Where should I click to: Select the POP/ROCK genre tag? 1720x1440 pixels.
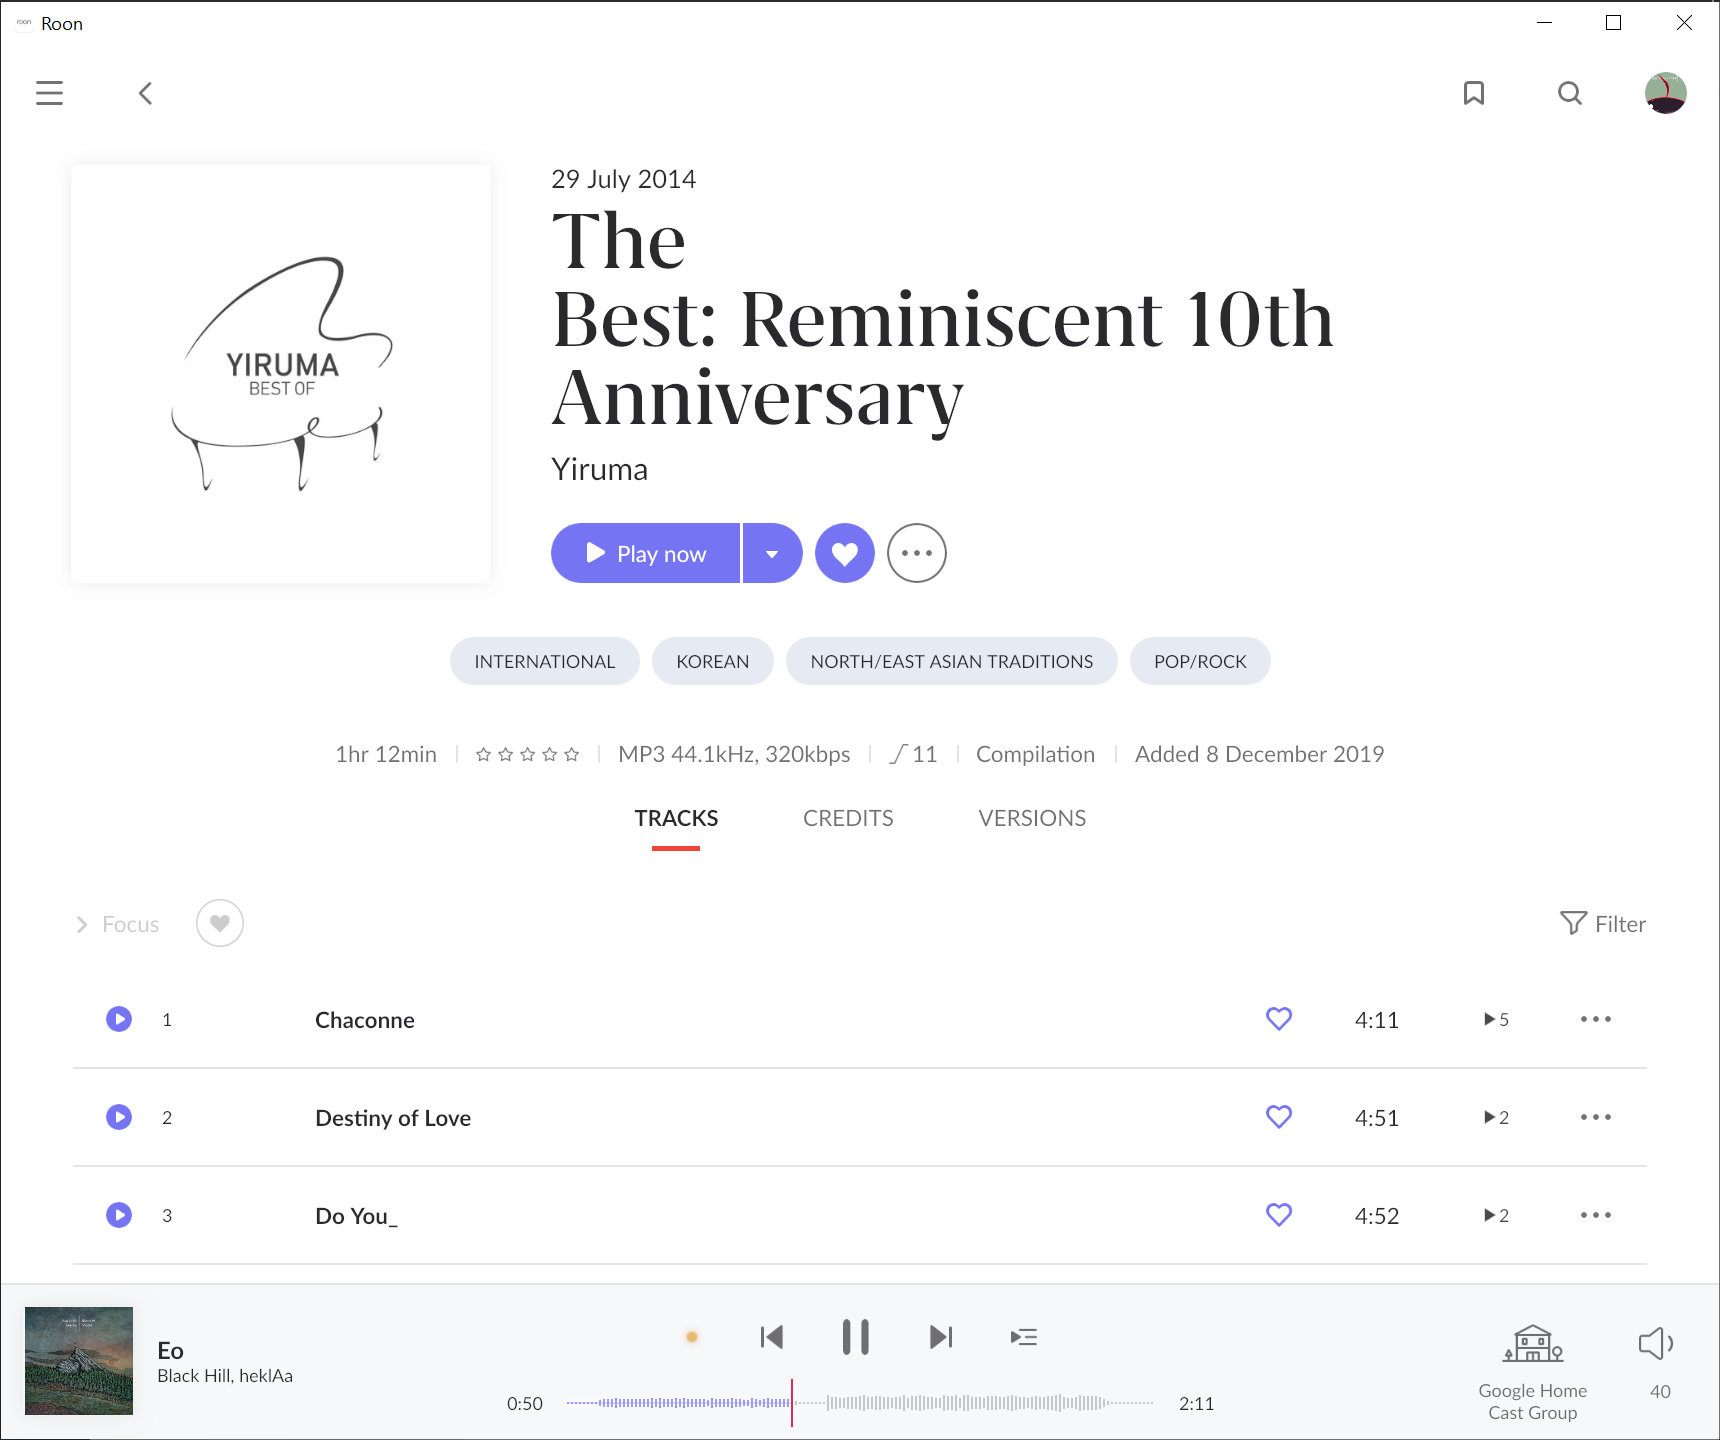point(1200,661)
